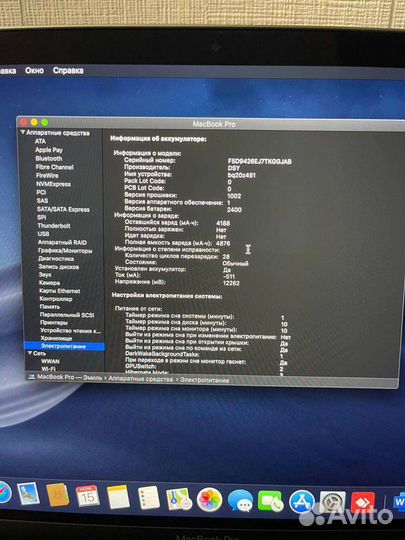The height and width of the screenshot is (540, 405).
Task: Click Аппаратные средства in the path bar
Action: click(x=141, y=379)
